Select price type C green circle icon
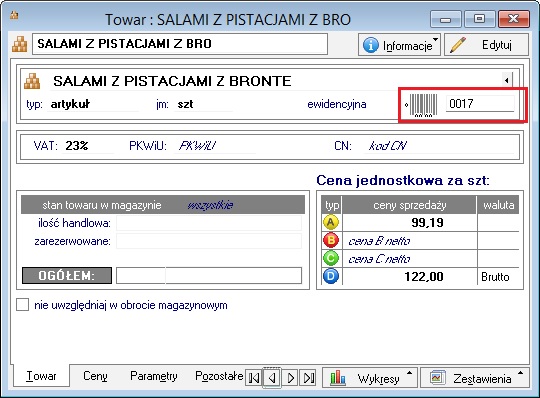 coord(331,258)
